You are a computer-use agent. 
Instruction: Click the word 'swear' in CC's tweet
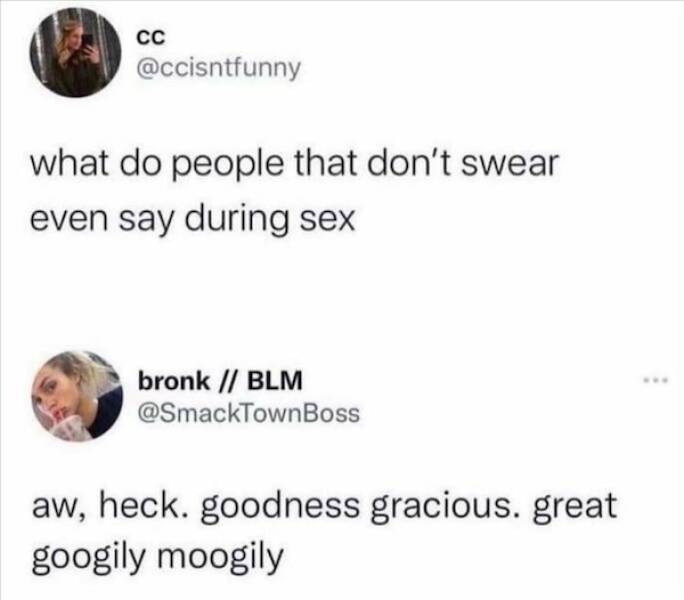pyautogui.click(x=510, y=165)
